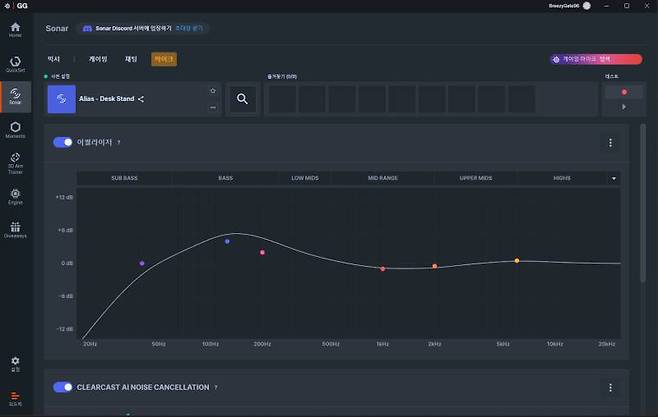
Task: Switch to the Chat tab
Action: [131, 59]
